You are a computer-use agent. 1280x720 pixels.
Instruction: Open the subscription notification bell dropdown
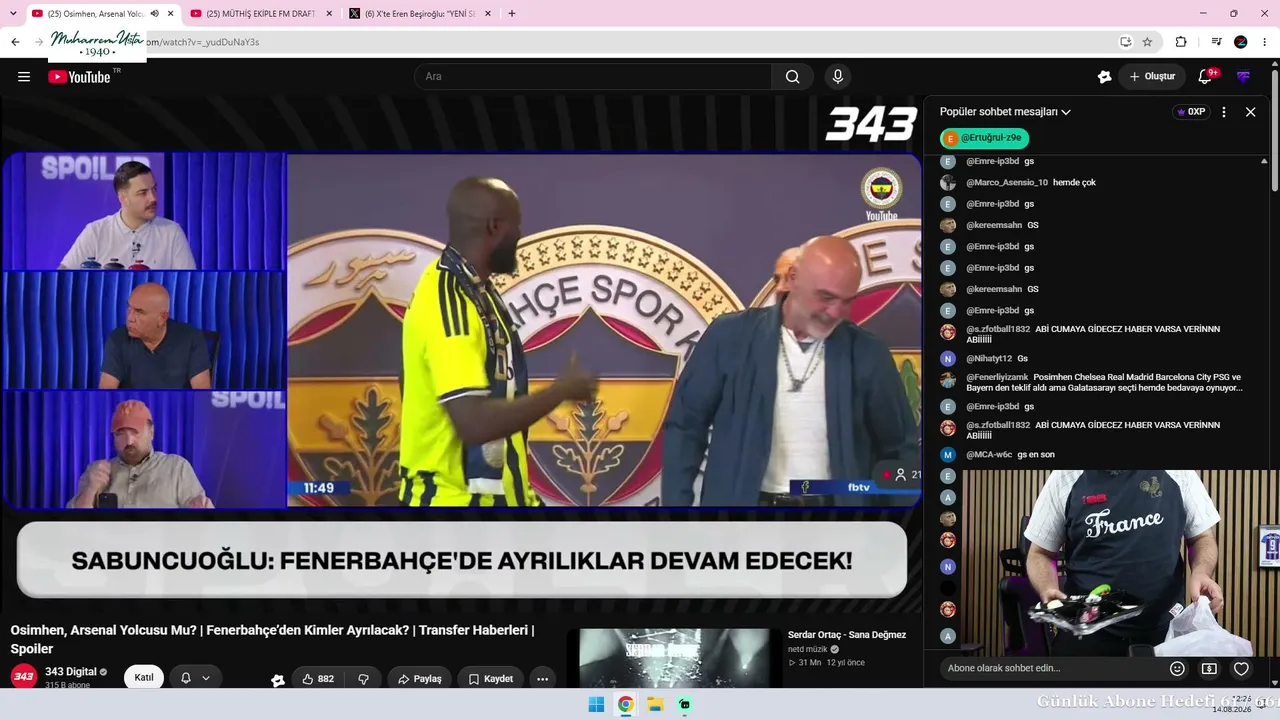[195, 678]
